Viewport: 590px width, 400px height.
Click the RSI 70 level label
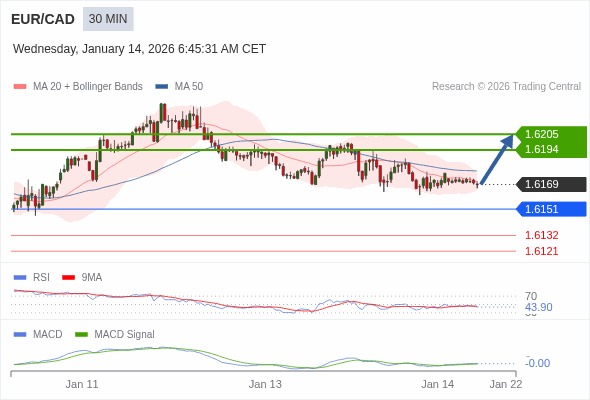coord(531,296)
